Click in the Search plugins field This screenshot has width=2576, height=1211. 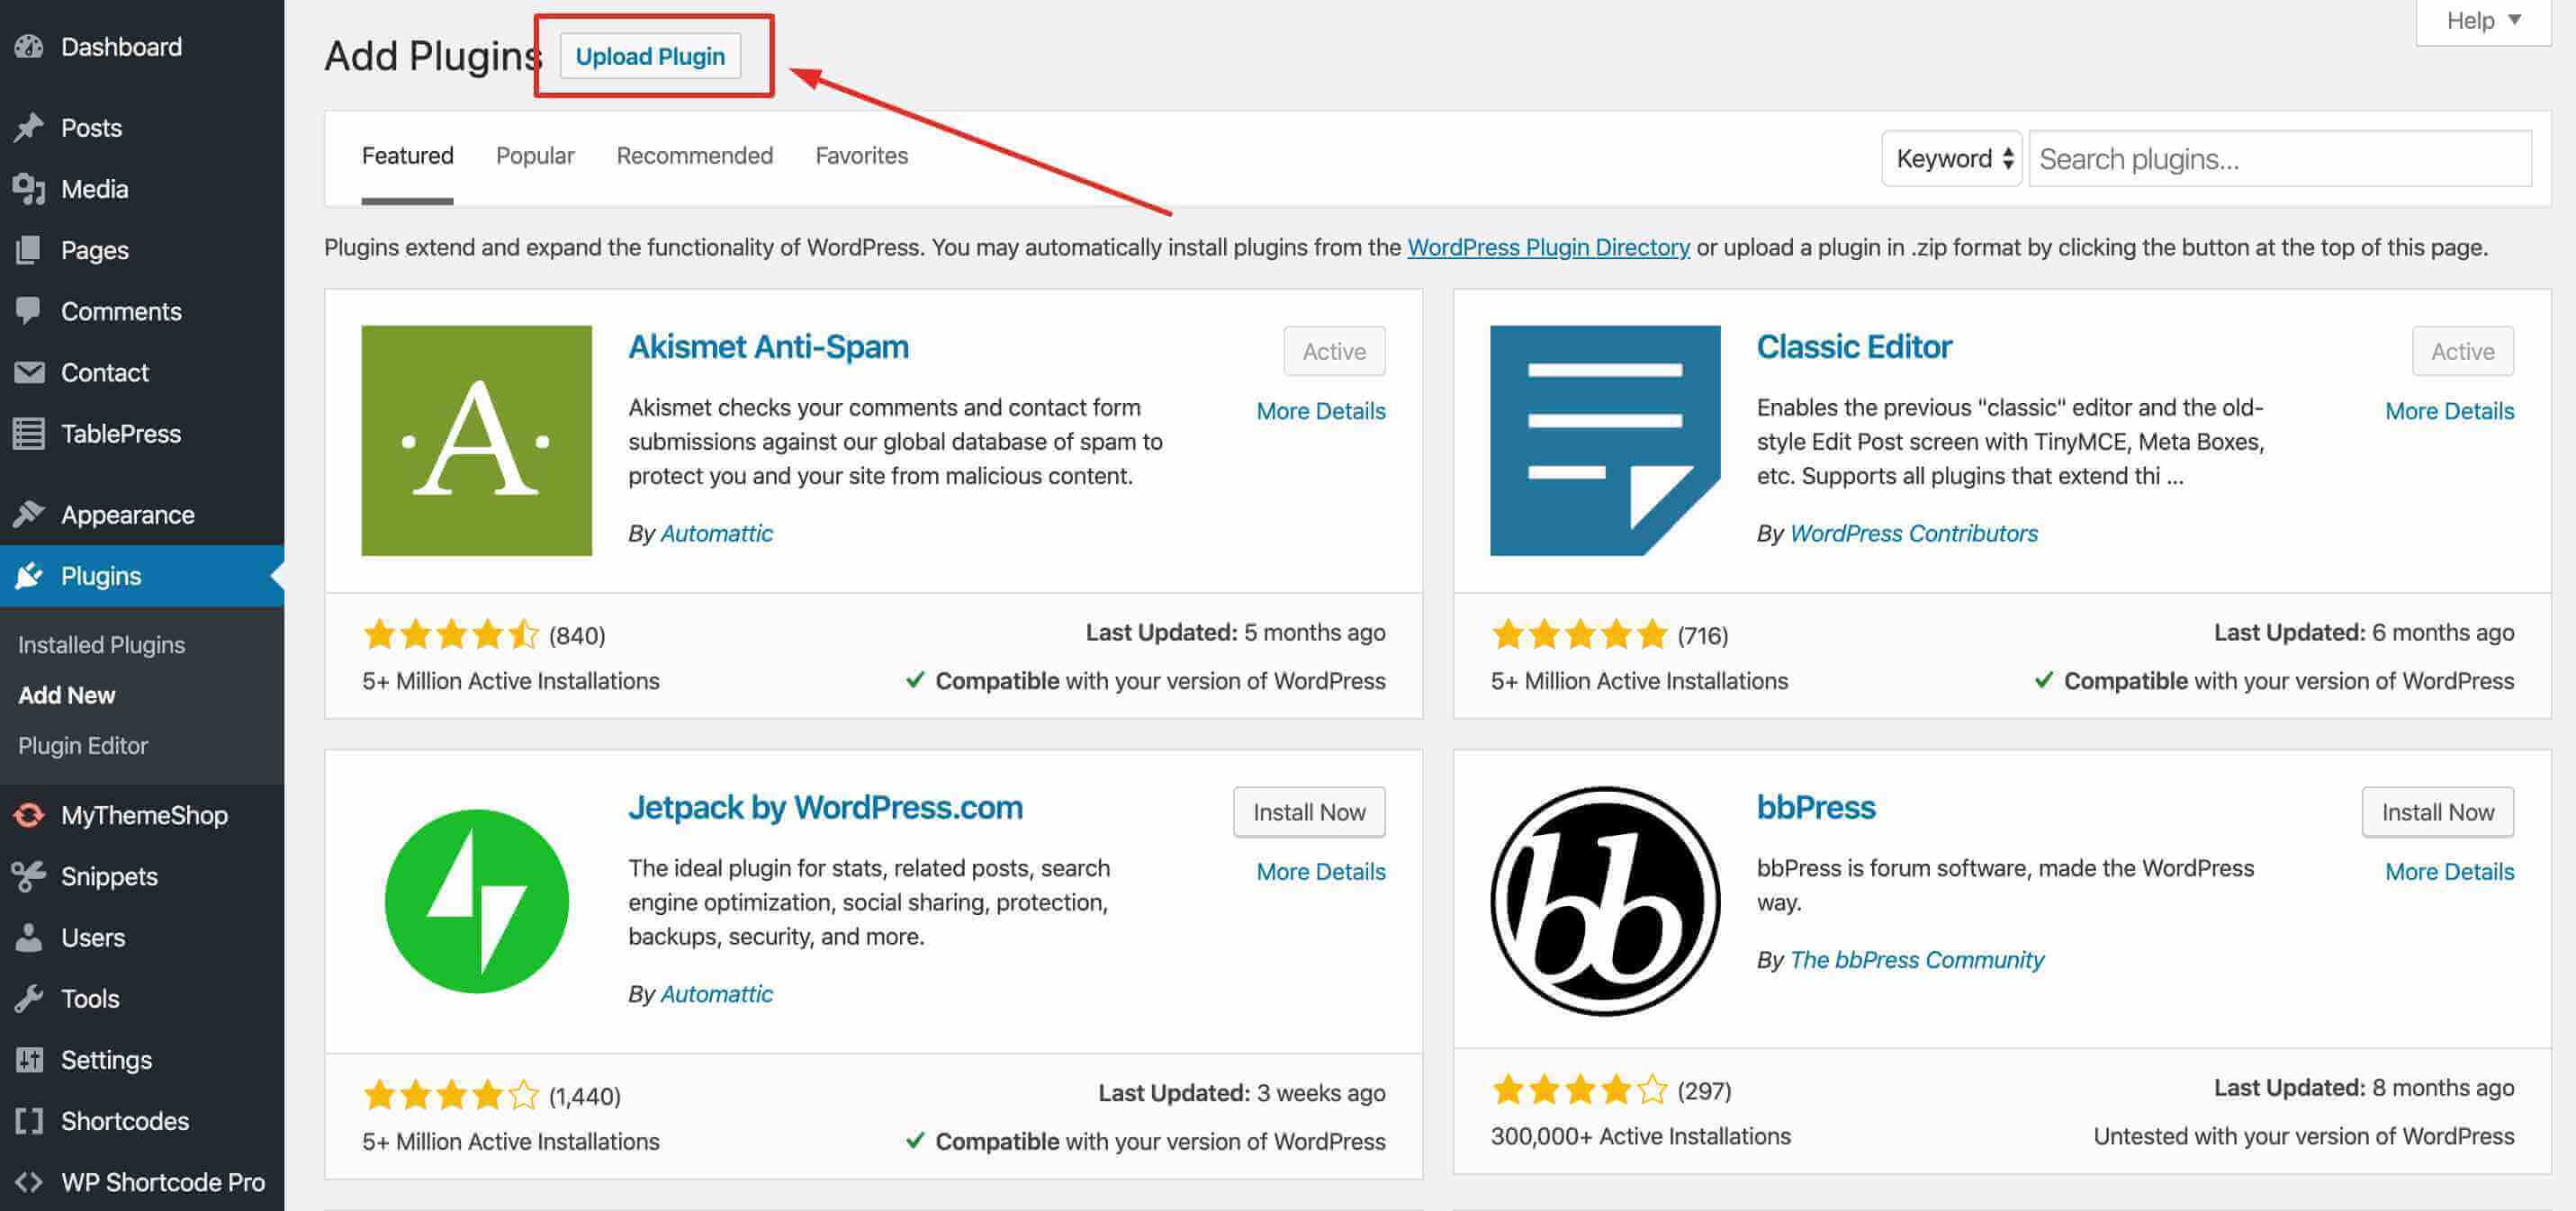tap(2280, 159)
